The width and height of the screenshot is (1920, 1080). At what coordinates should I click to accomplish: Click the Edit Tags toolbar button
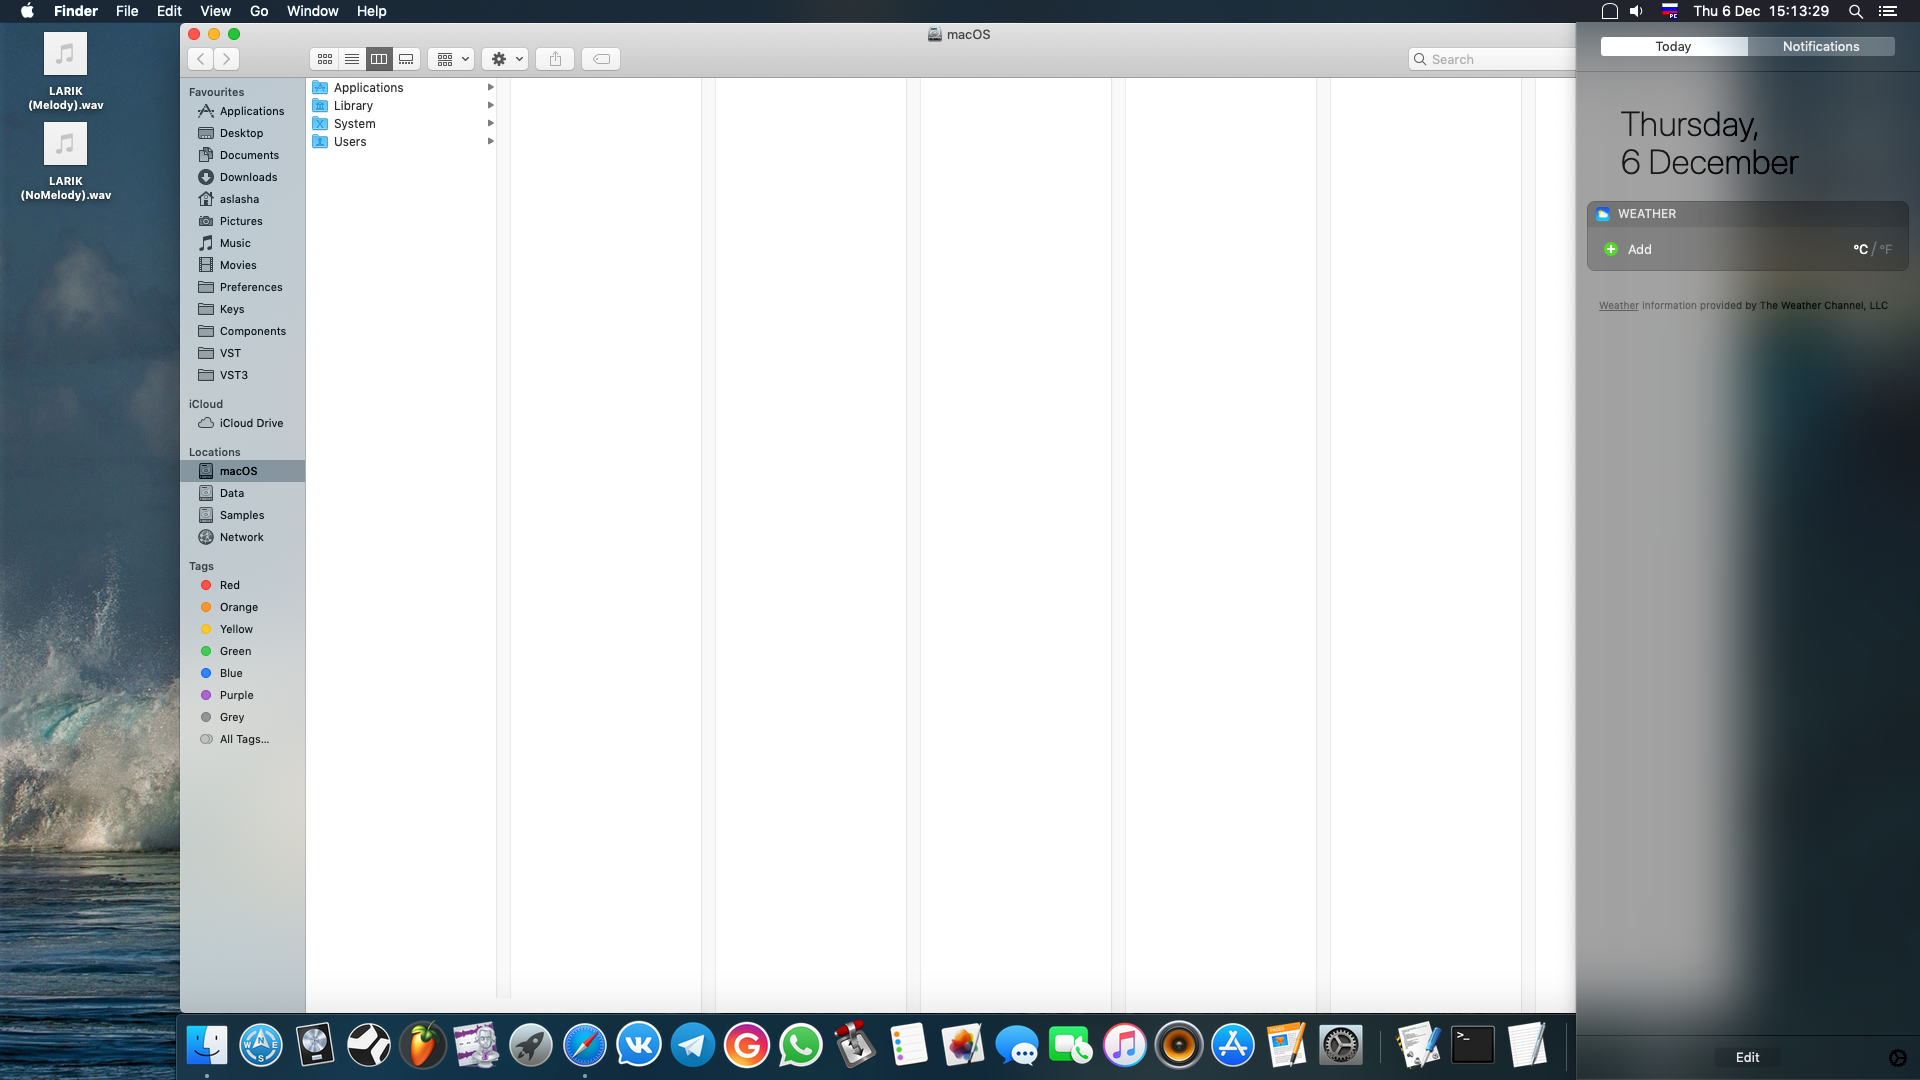click(601, 59)
